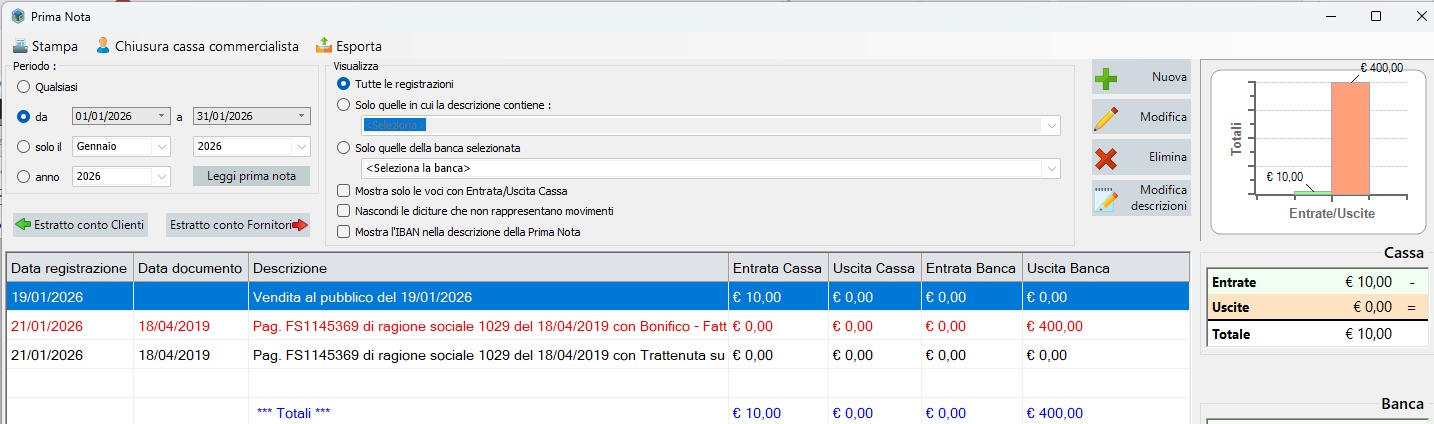
Task: Click the red X Elimina icon
Action: [1105, 157]
